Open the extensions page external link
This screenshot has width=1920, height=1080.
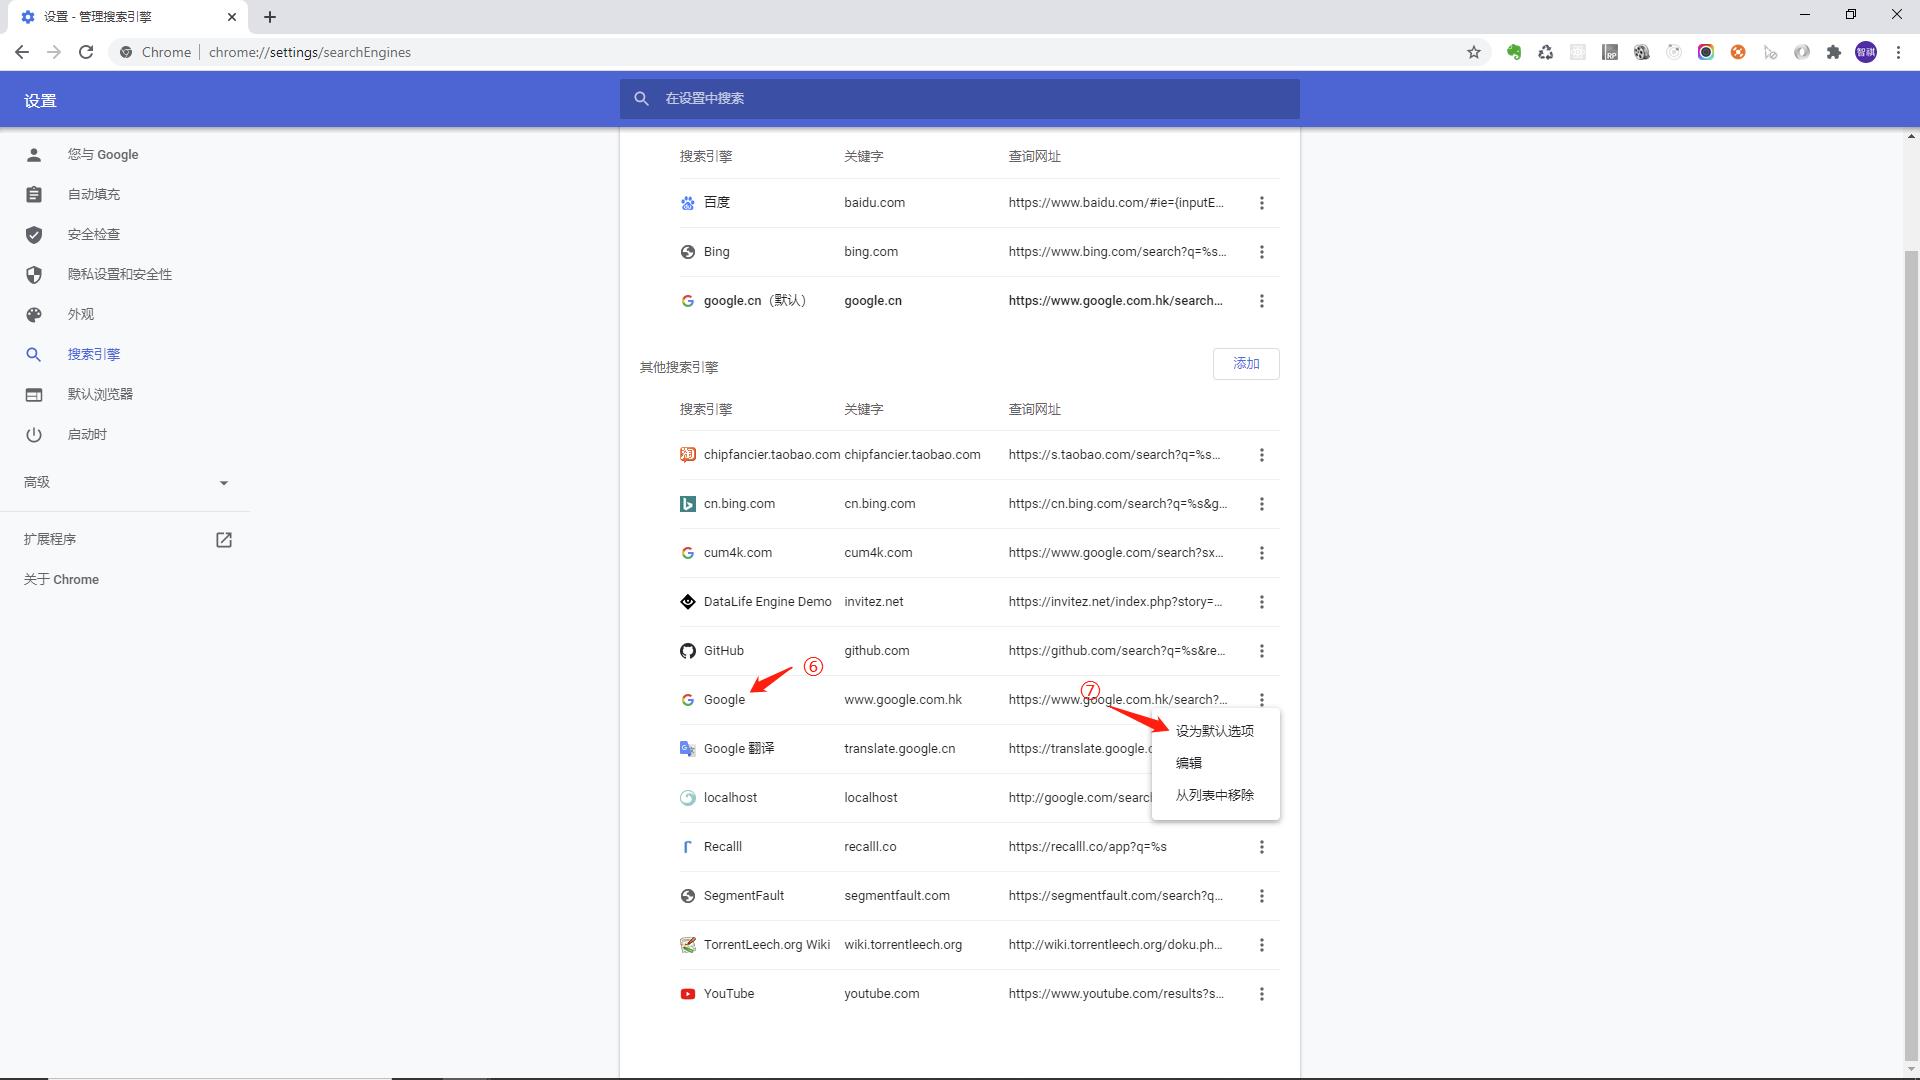[224, 540]
